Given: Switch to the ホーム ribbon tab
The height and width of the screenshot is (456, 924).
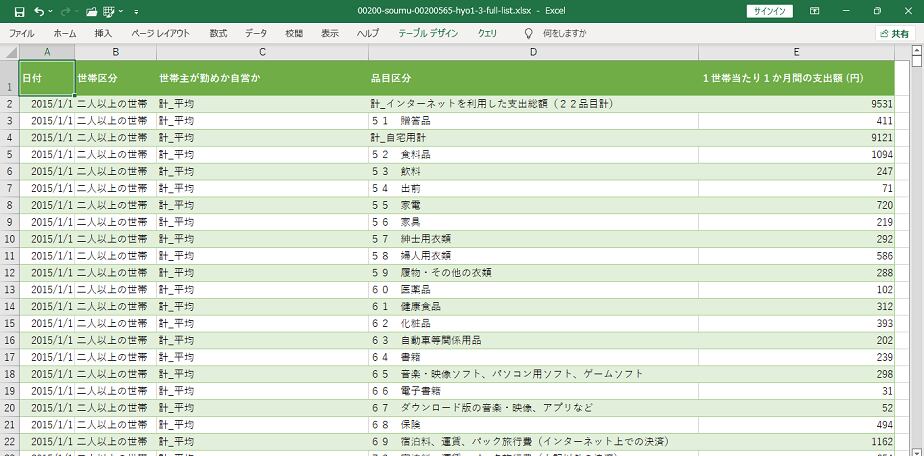Looking at the screenshot, I should [65, 34].
